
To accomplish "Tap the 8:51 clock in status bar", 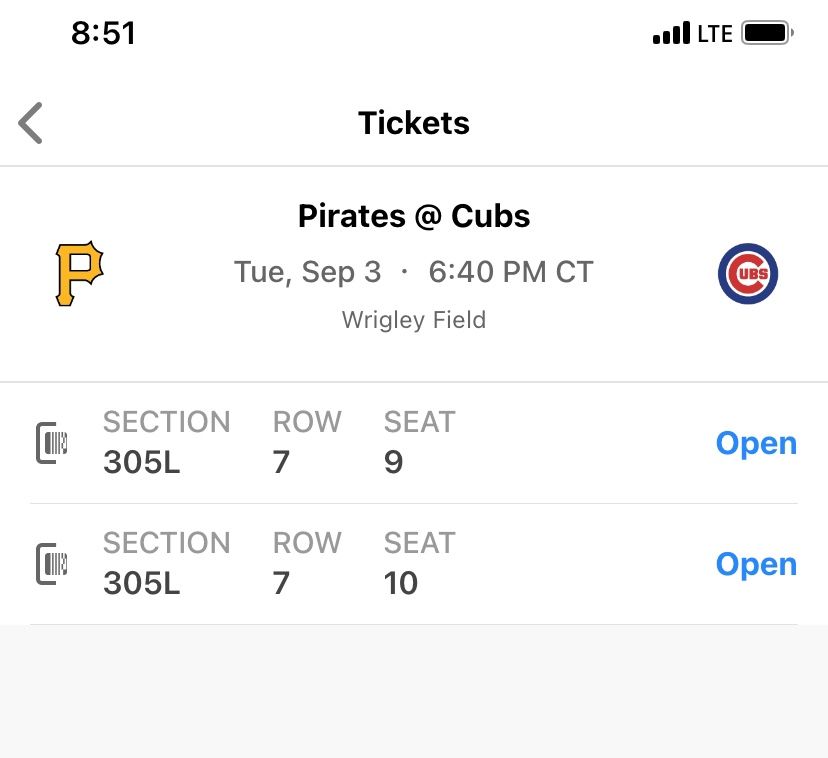I will tap(103, 34).
